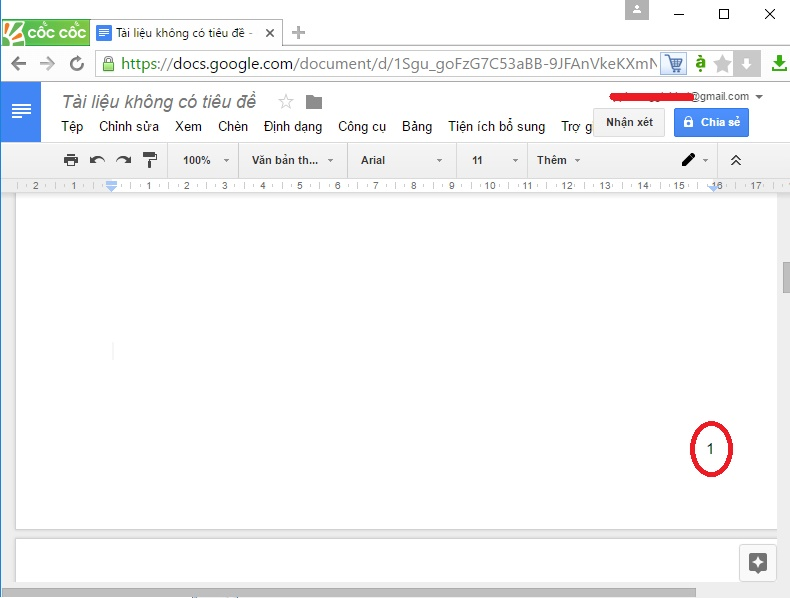
Task: Redo using the toolbar arrow icon
Action: click(x=123, y=160)
